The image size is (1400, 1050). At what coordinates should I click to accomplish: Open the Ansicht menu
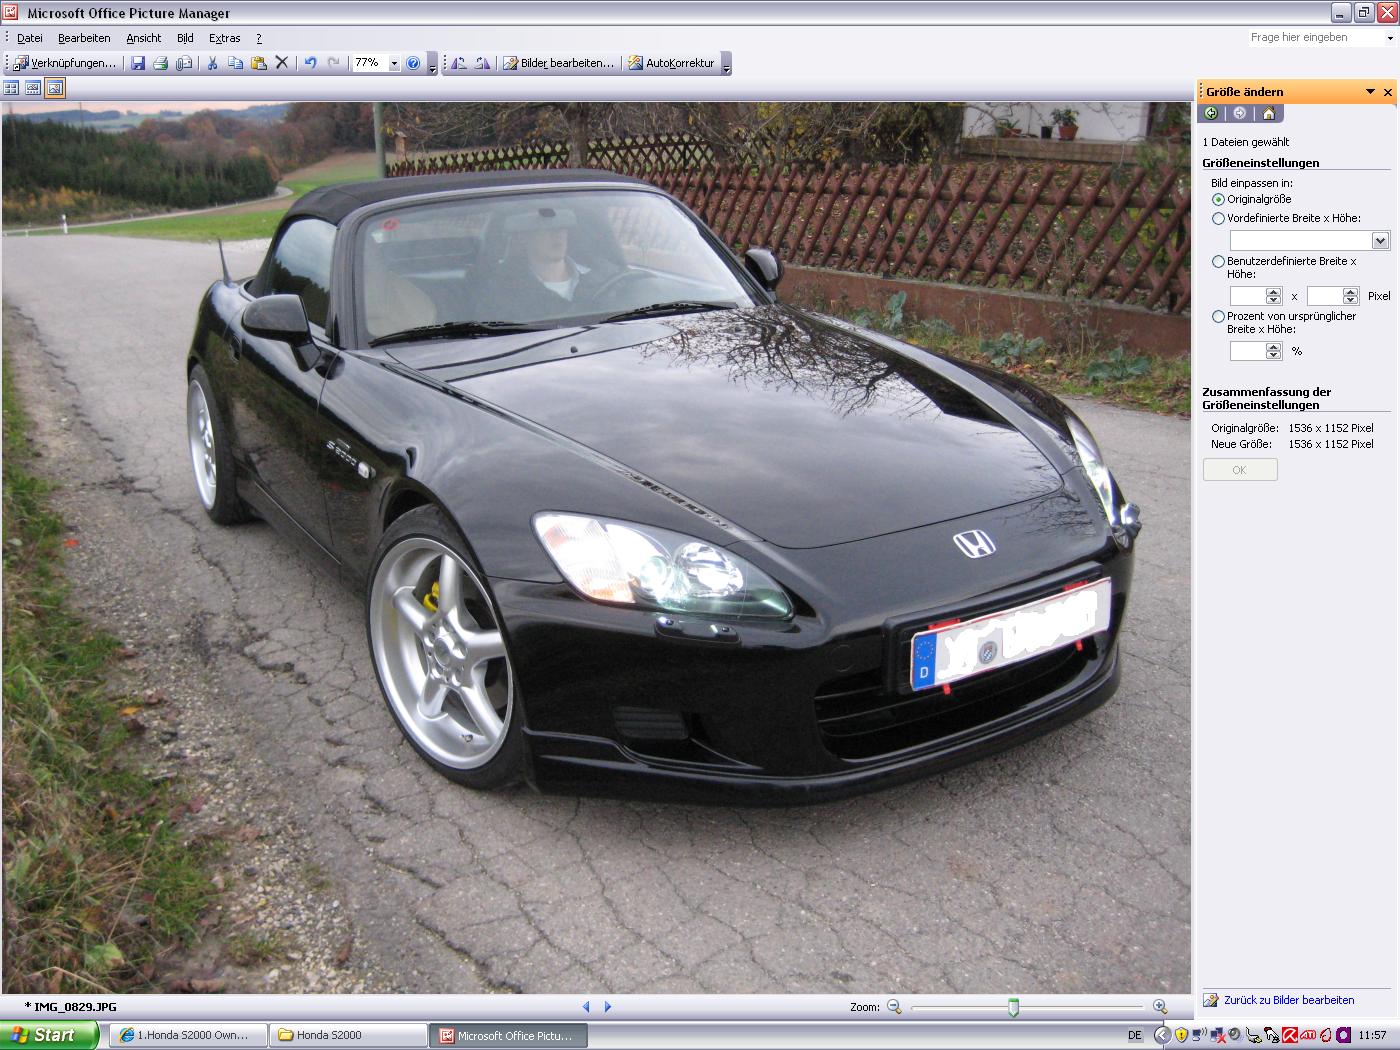143,38
